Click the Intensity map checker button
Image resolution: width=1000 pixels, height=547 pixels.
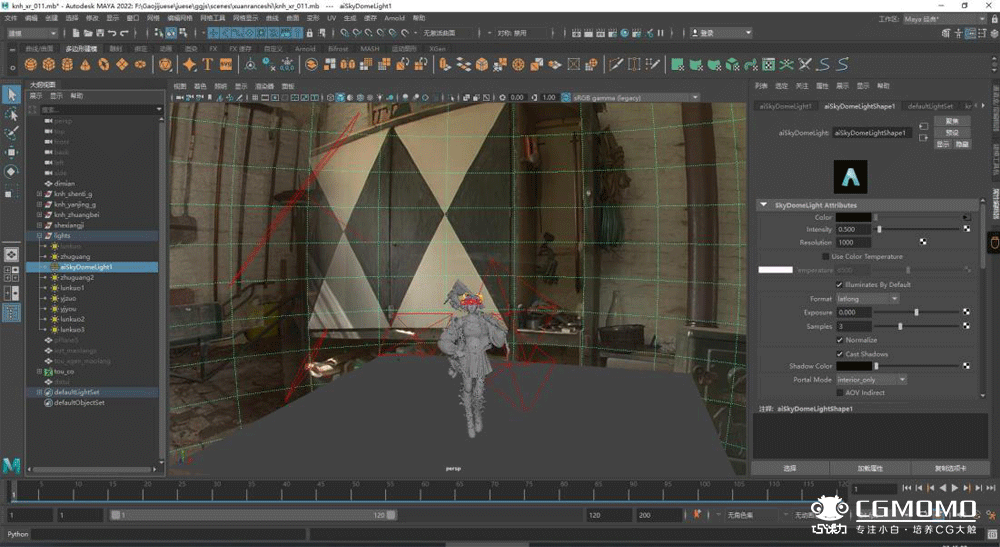[x=966, y=229]
